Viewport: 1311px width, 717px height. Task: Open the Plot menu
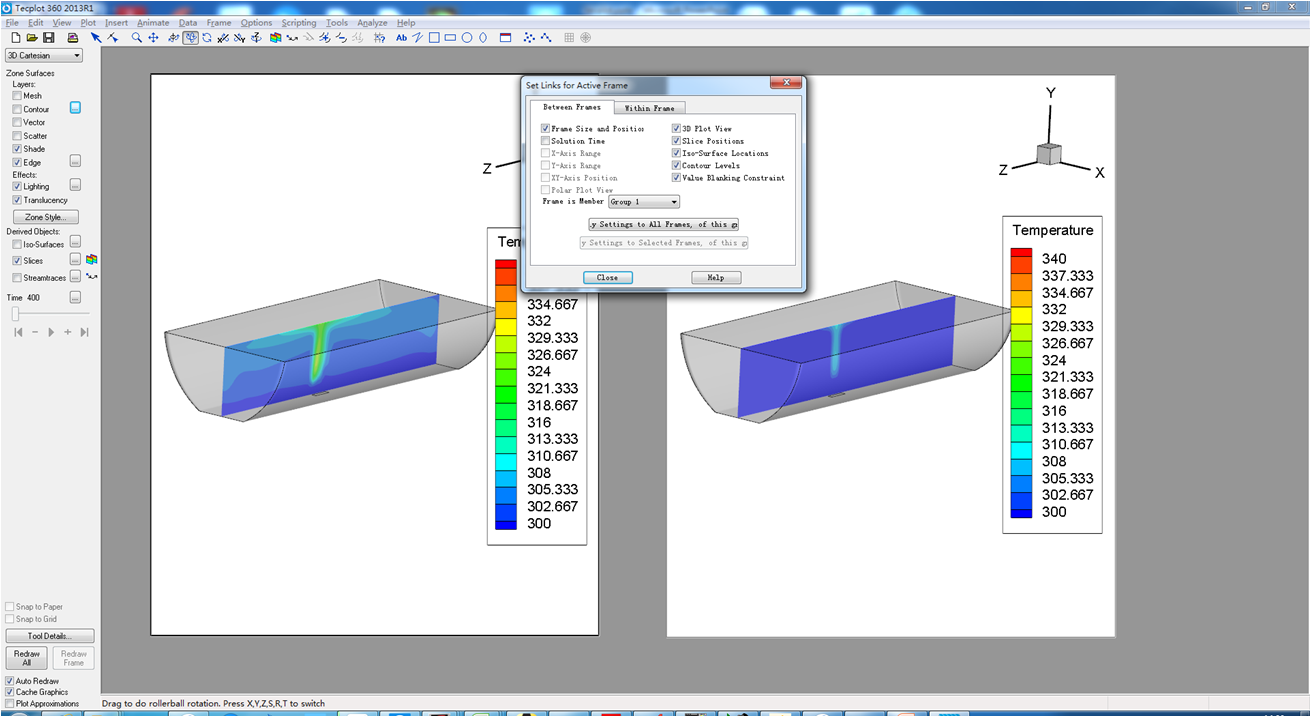point(88,22)
